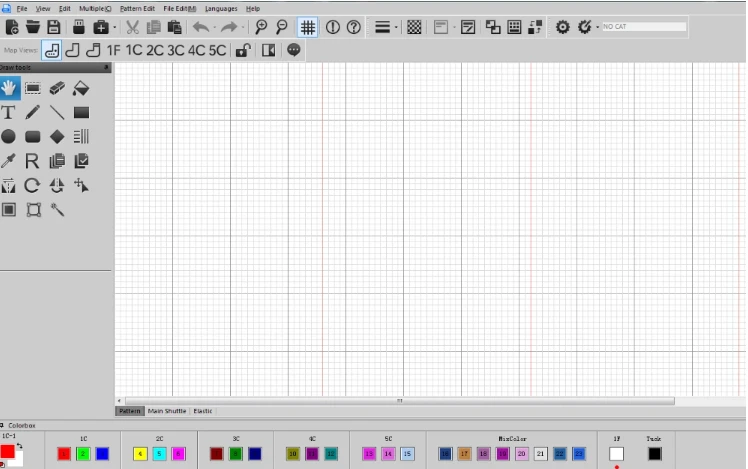Switch to 3C map view
748x469 pixels.
click(176, 50)
